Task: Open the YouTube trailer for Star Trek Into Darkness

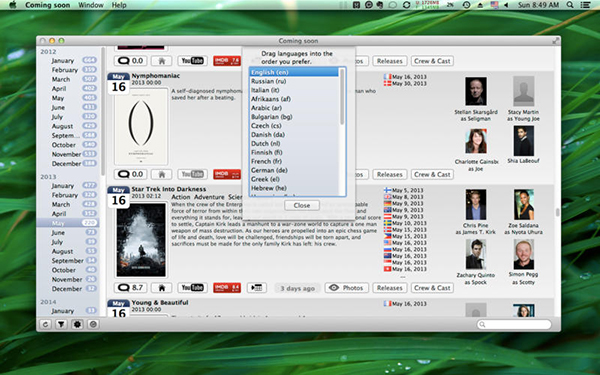Action: tap(192, 288)
